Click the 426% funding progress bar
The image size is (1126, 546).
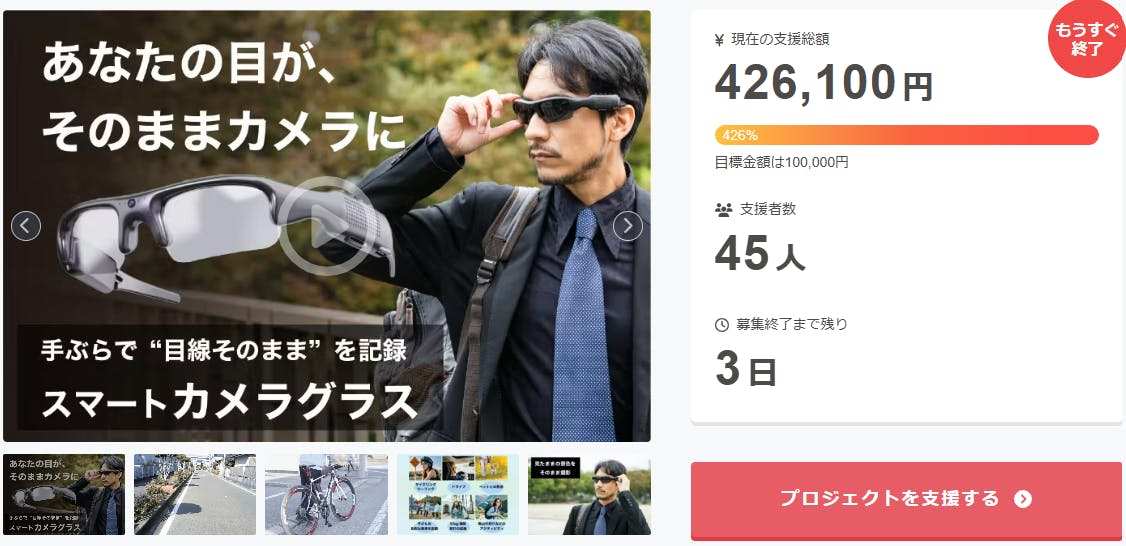click(906, 135)
